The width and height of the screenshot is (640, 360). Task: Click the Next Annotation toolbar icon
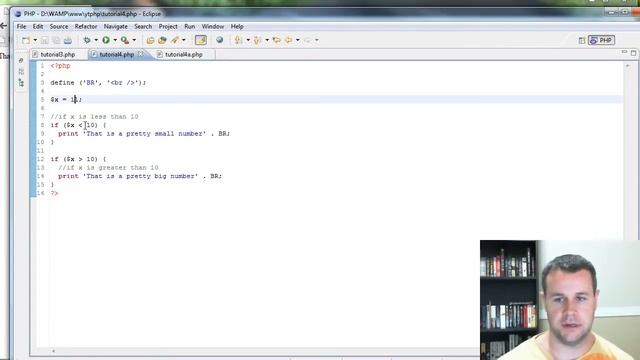click(238, 40)
